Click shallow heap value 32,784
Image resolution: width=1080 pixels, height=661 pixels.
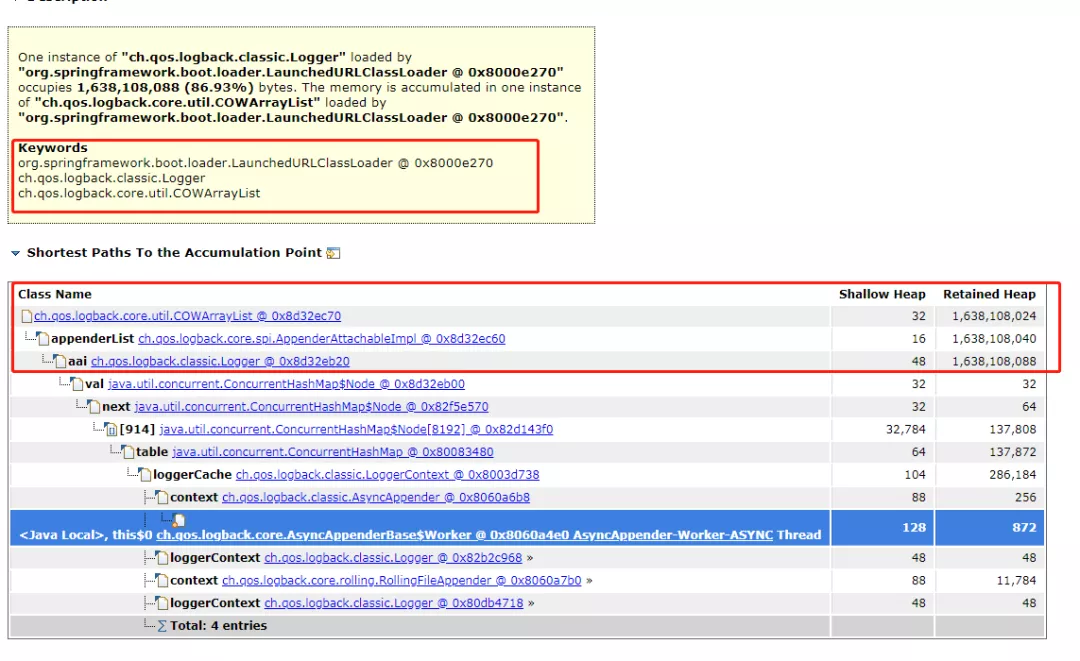(x=906, y=430)
